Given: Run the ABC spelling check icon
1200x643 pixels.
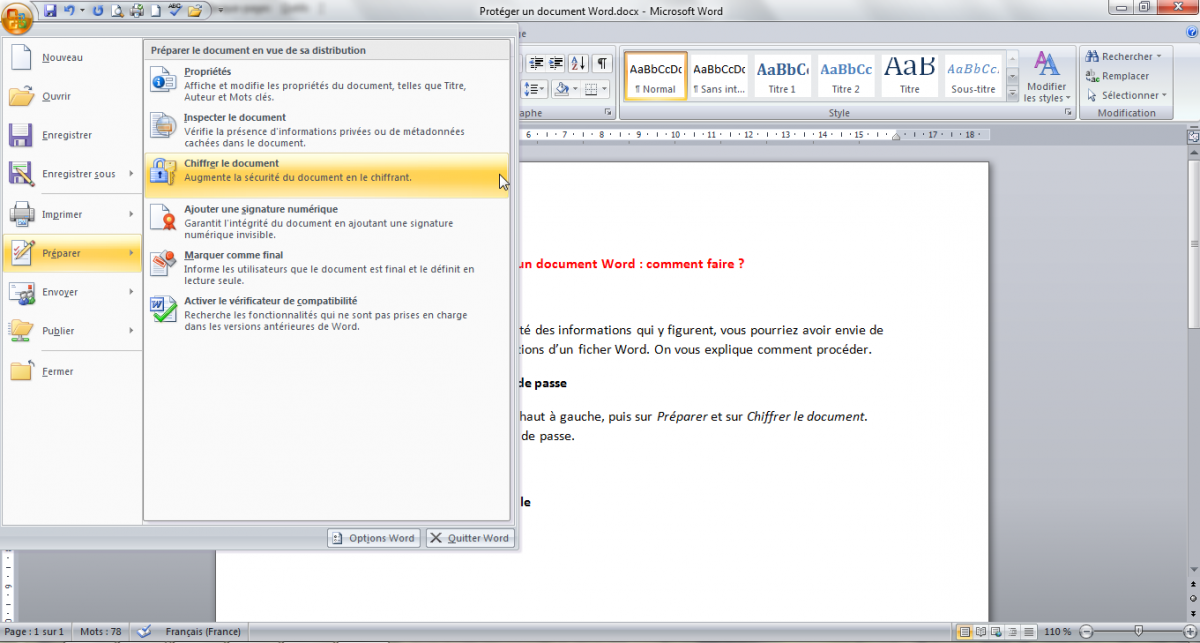Looking at the screenshot, I should tap(175, 11).
